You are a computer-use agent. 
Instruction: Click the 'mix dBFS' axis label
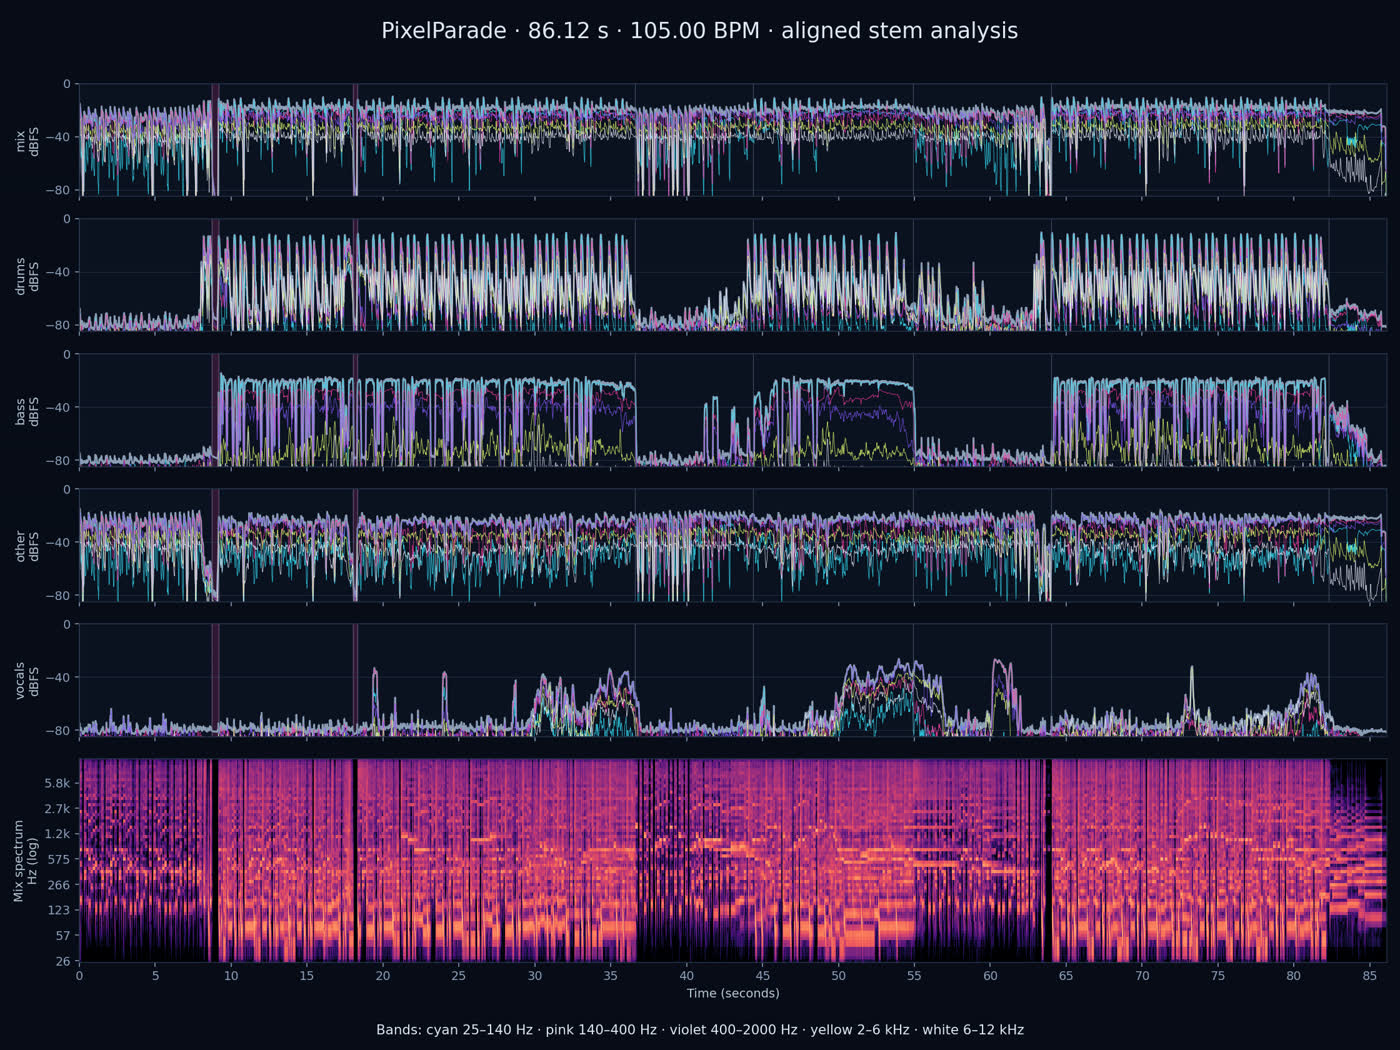click(x=27, y=141)
